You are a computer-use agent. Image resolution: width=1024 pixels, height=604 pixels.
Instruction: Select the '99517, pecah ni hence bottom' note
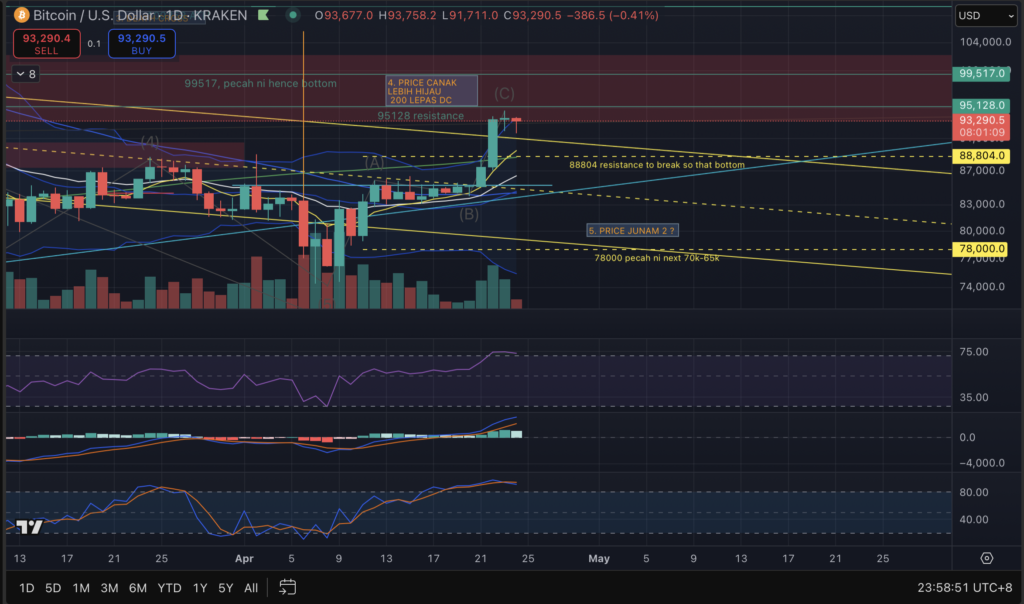[261, 84]
